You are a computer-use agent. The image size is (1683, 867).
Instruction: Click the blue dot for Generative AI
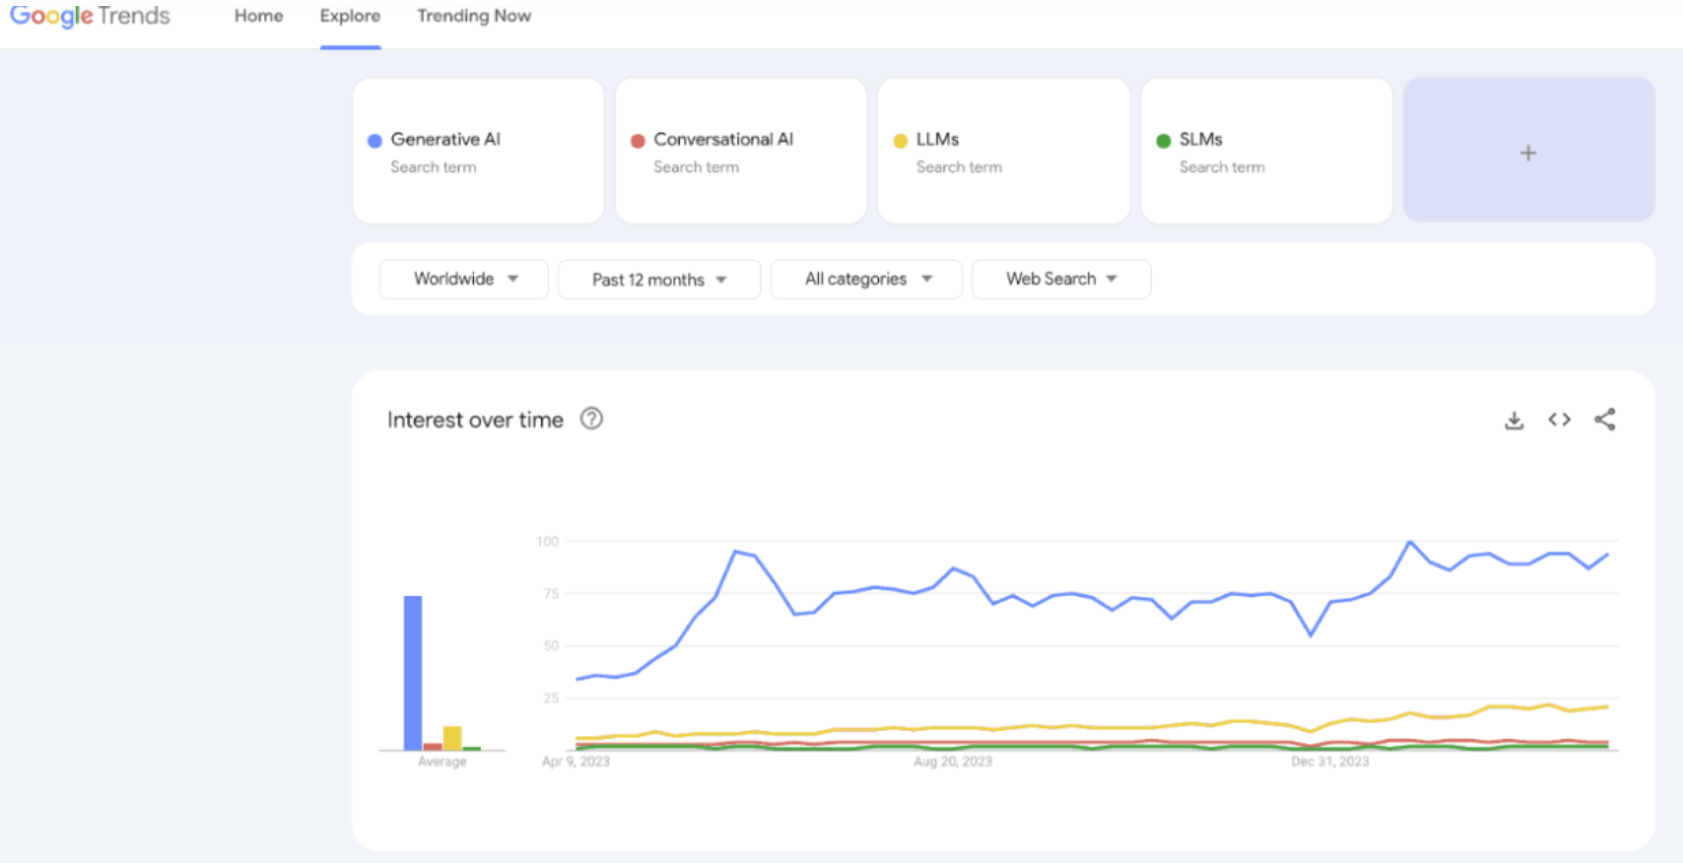(375, 141)
